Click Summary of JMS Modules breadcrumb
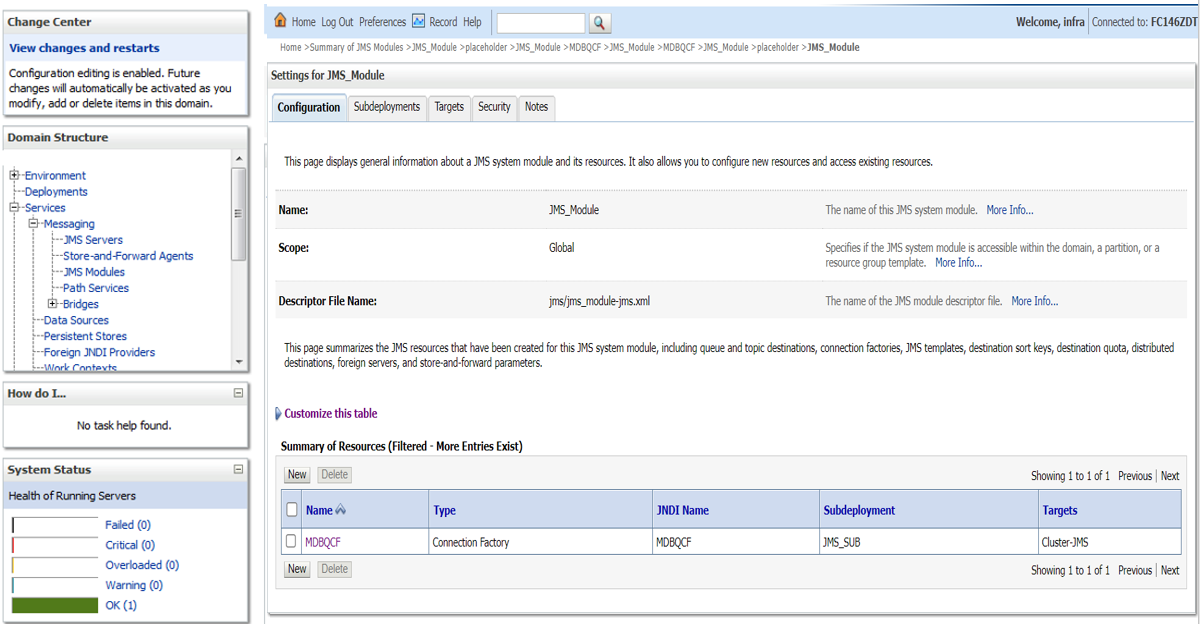The width and height of the screenshot is (1200, 624). click(x=356, y=47)
